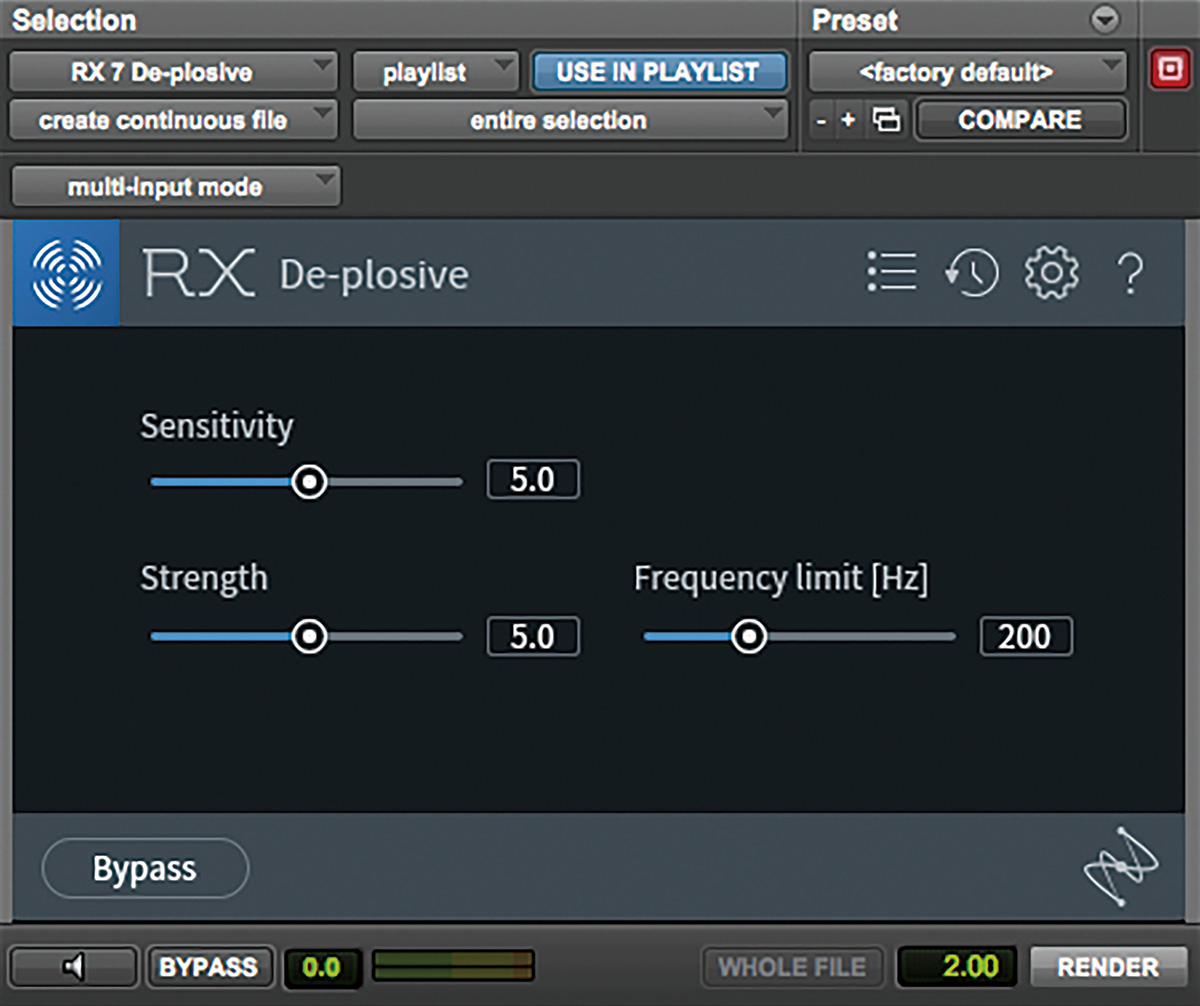Click the Strength label
The image size is (1200, 1006).
(204, 578)
